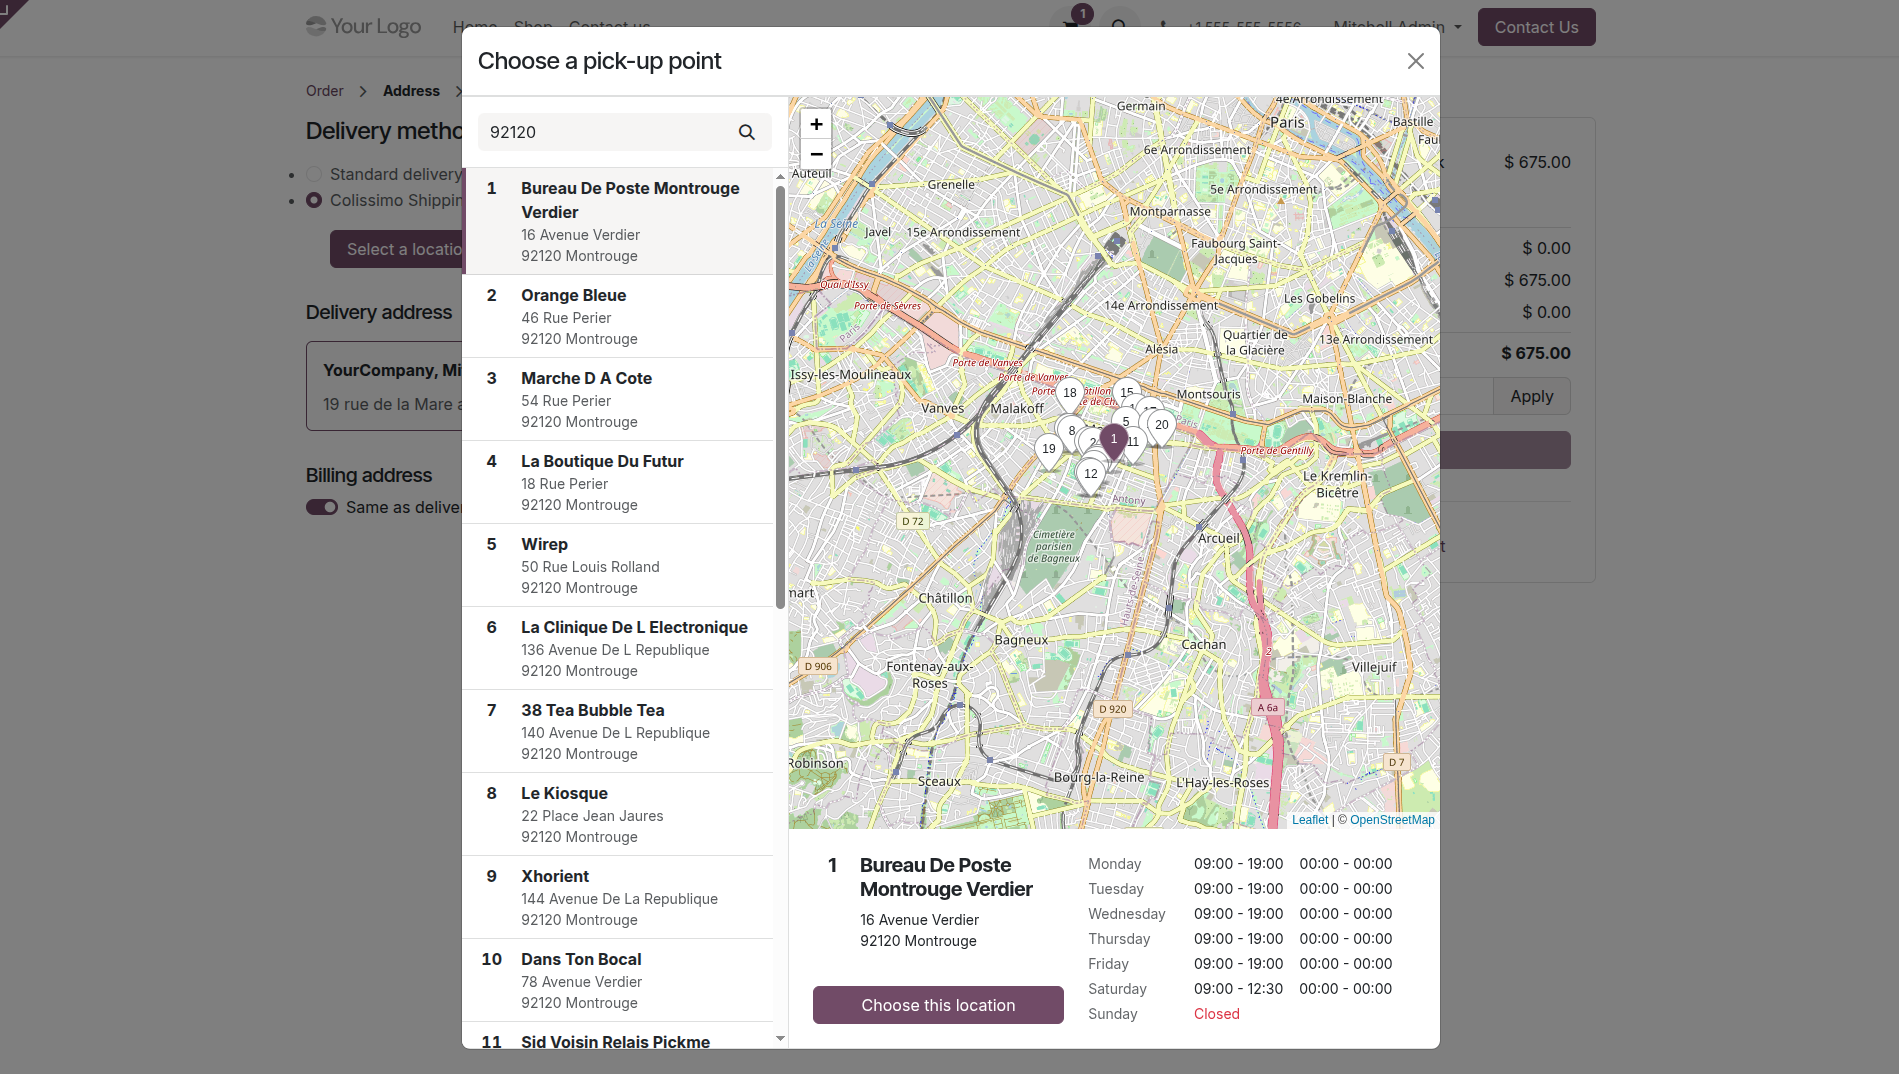
Task: Select map marker number 5
Action: click(1126, 422)
